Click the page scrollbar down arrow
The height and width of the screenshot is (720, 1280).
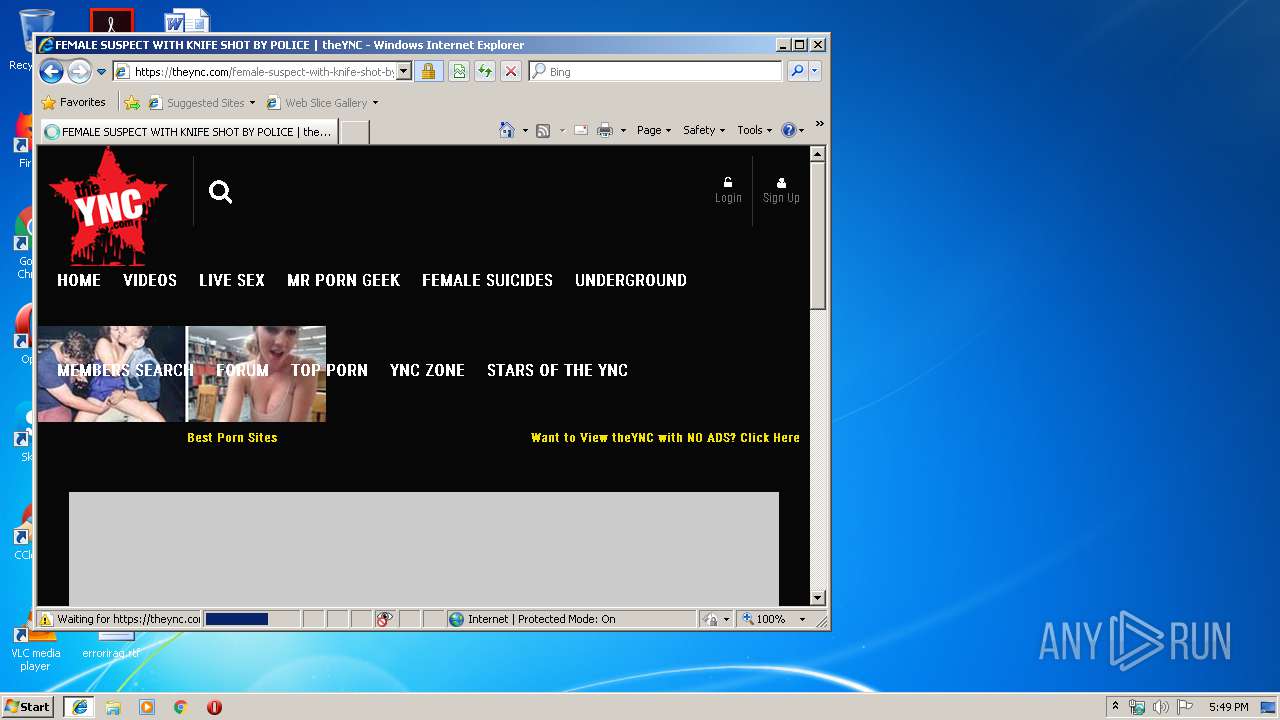pos(817,598)
